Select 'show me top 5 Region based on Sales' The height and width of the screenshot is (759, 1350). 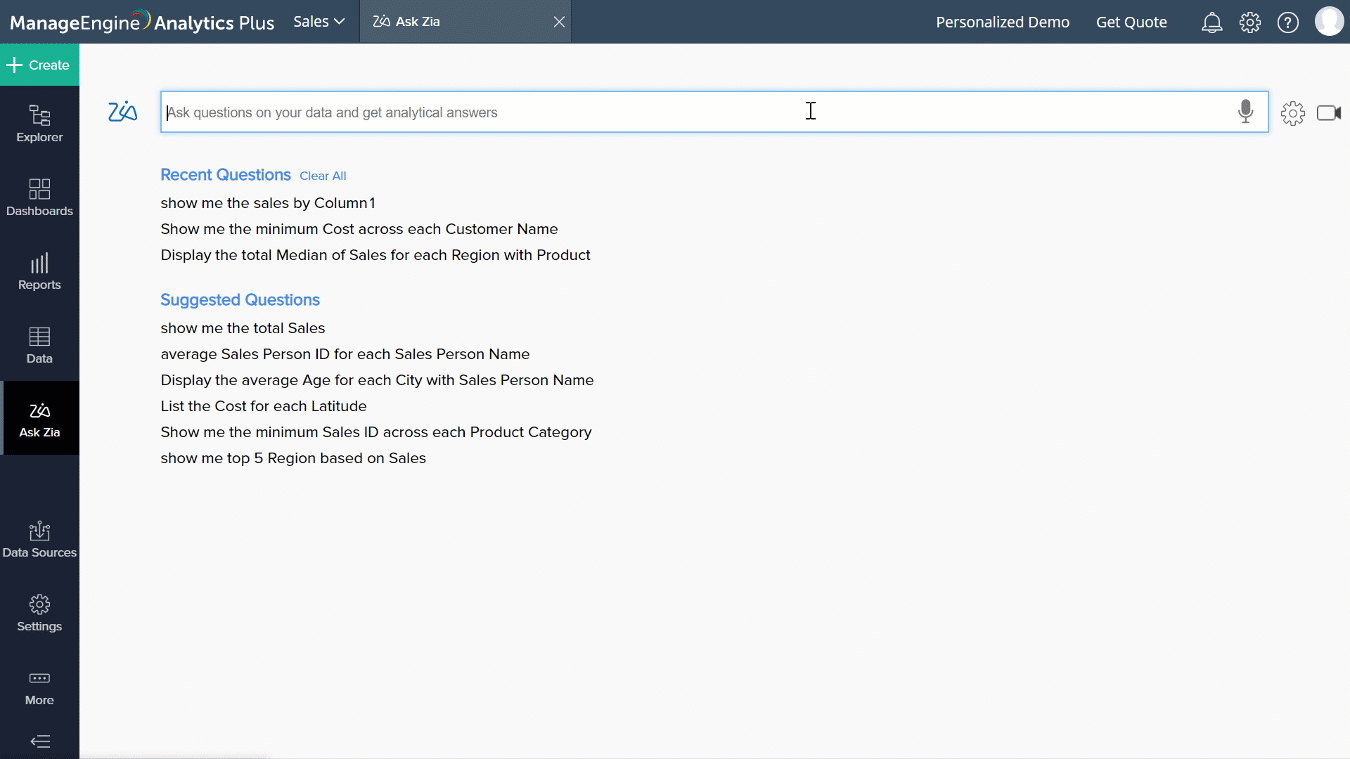coord(293,458)
